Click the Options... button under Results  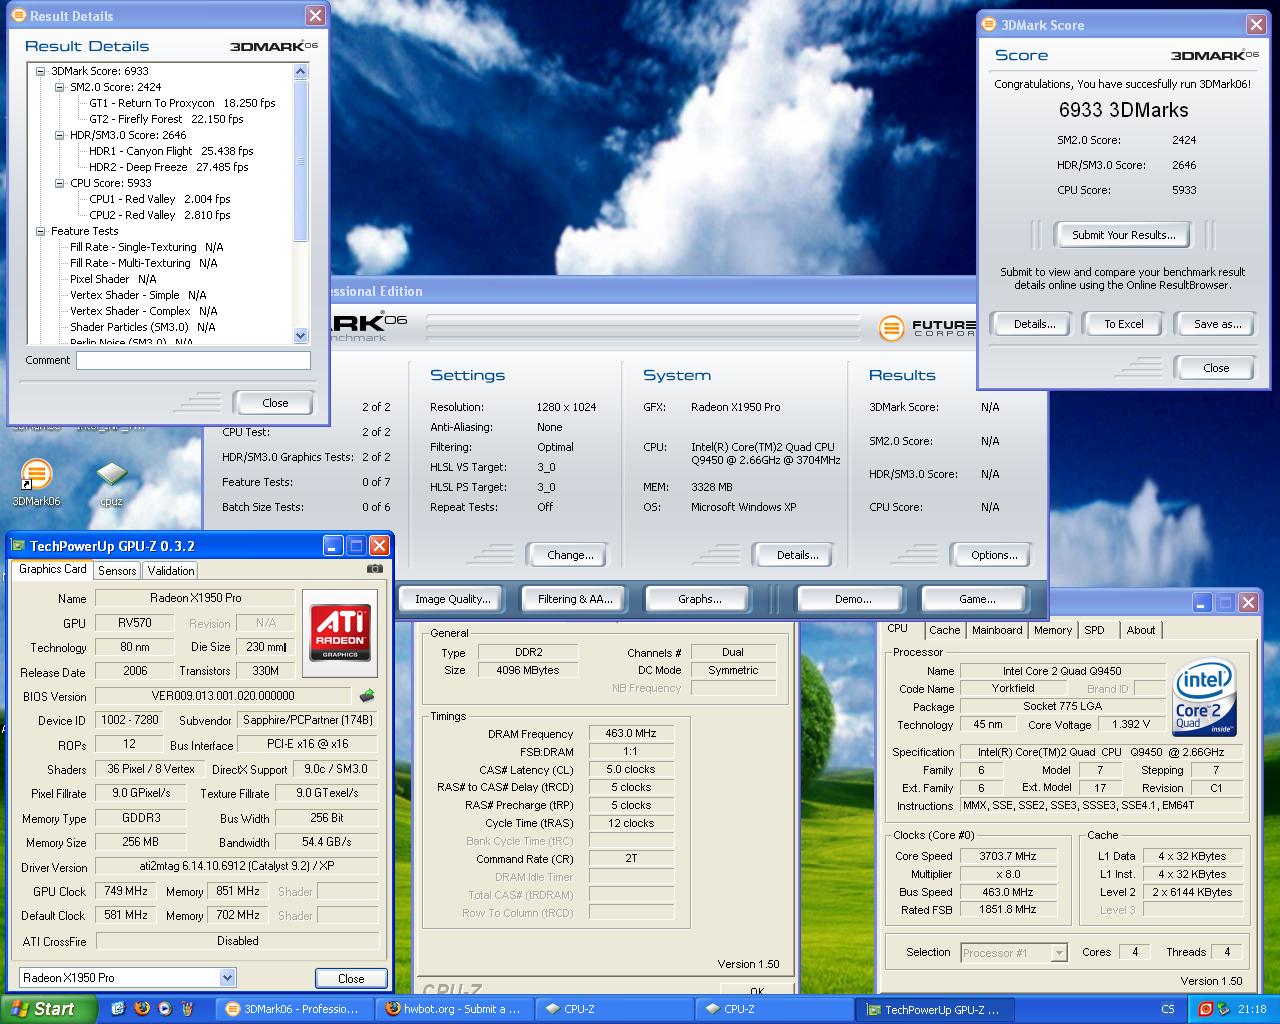pyautogui.click(x=994, y=555)
